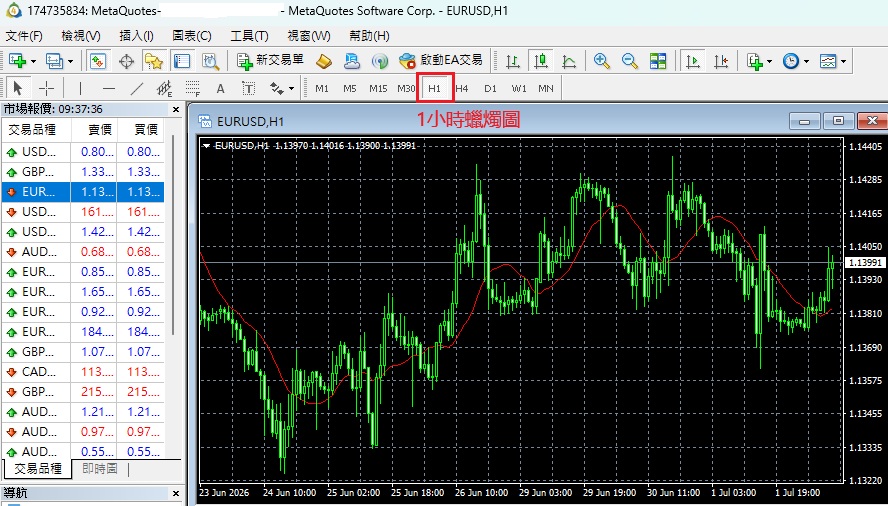This screenshot has height=506, width=888.
Task: Open the Data Window crosshair-circle icon
Action: [x=126, y=61]
